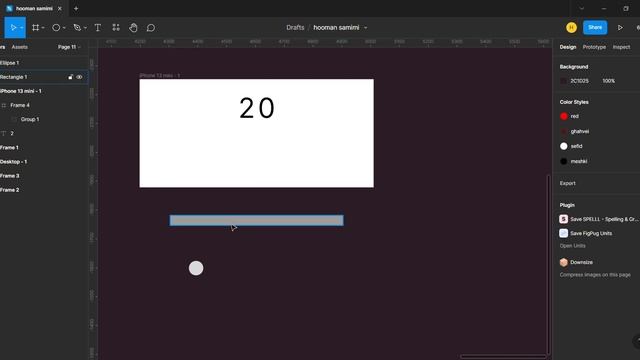The height and width of the screenshot is (360, 640).
Task: Click the Share button
Action: (595, 27)
